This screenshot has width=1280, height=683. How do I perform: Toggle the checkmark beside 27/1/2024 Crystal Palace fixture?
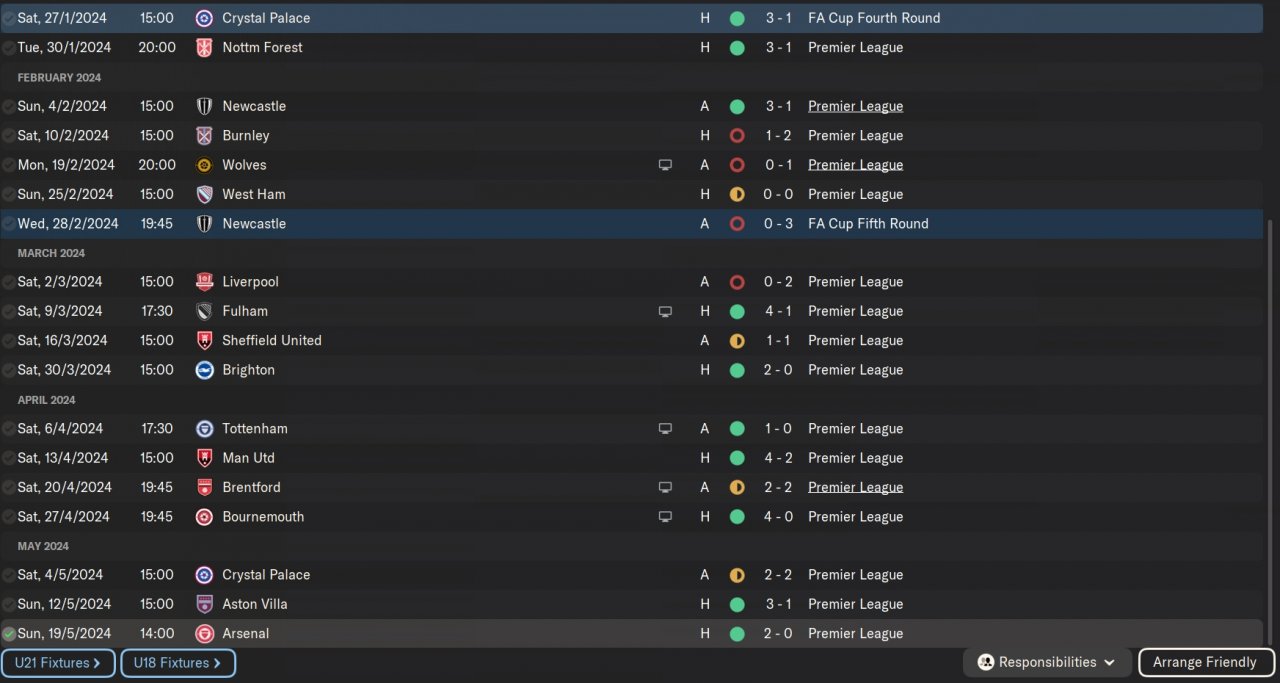click(x=9, y=18)
